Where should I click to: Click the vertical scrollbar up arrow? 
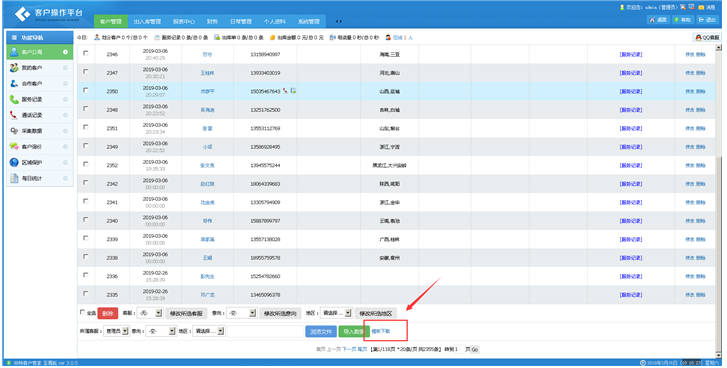(x=719, y=48)
